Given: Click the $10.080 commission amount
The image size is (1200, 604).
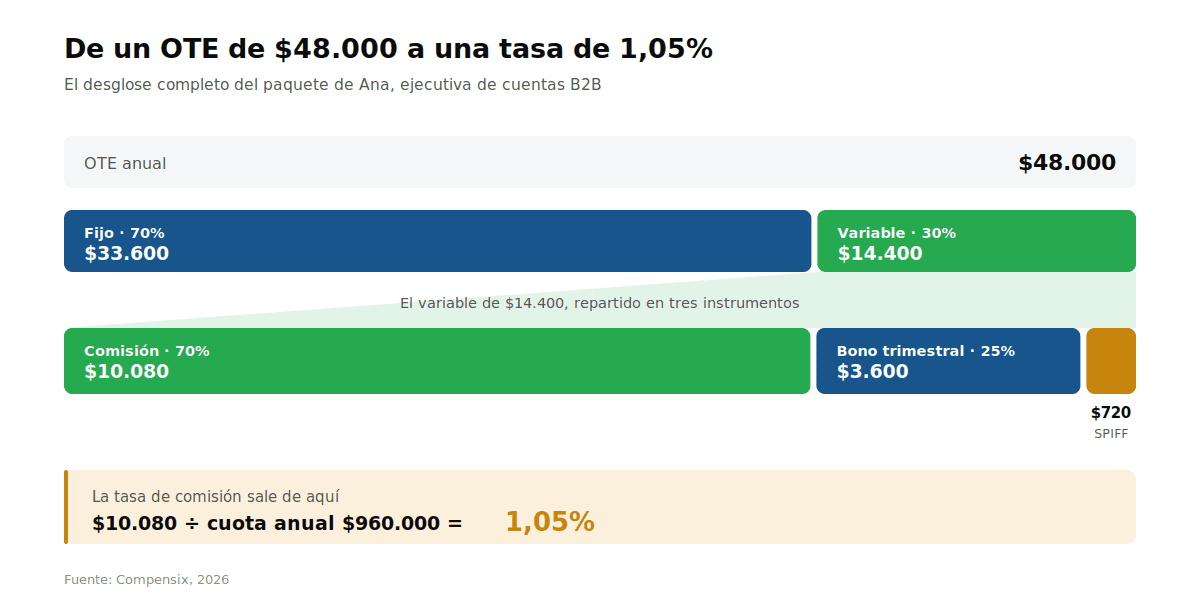Looking at the screenshot, I should pyautogui.click(x=127, y=372).
